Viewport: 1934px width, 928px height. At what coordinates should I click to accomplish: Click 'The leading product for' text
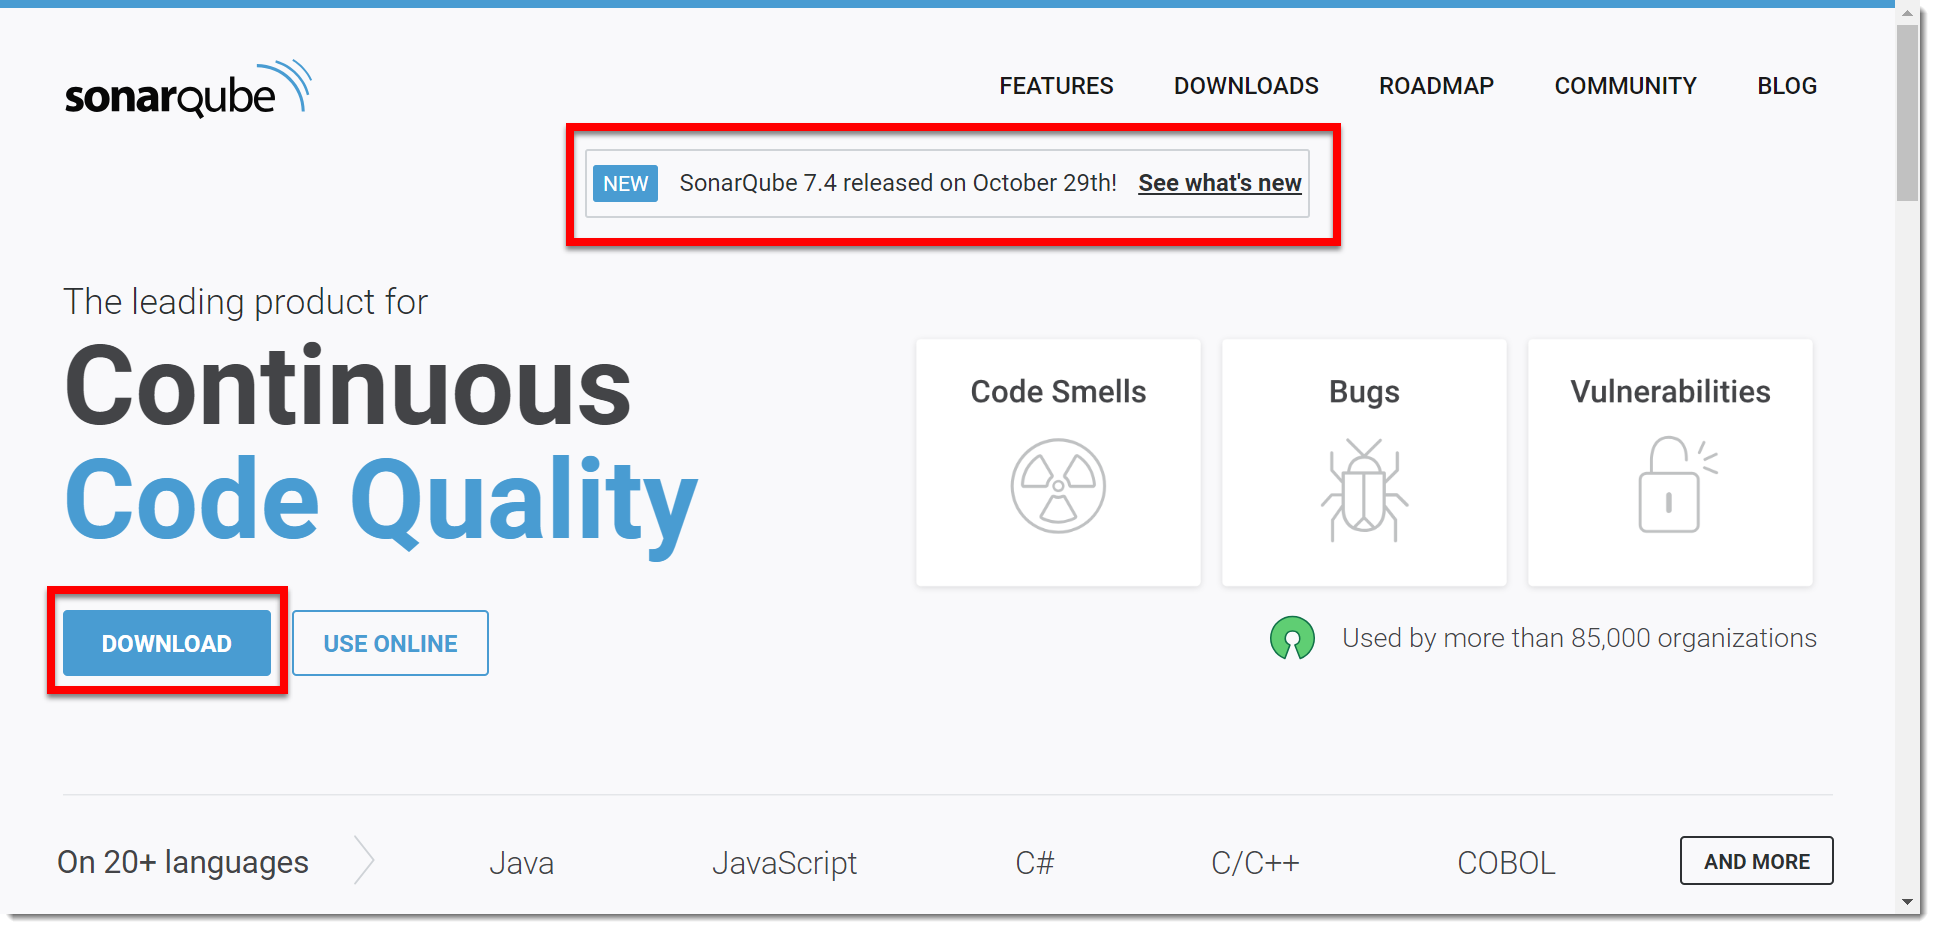click(246, 302)
